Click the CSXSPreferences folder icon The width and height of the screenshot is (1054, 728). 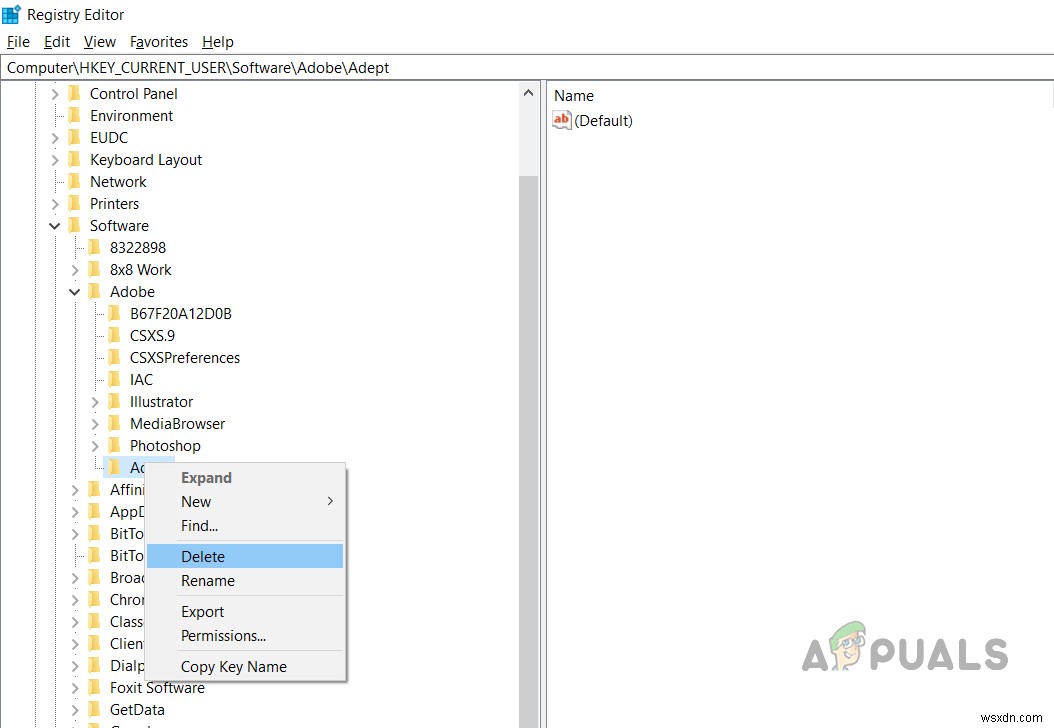[x=113, y=357]
